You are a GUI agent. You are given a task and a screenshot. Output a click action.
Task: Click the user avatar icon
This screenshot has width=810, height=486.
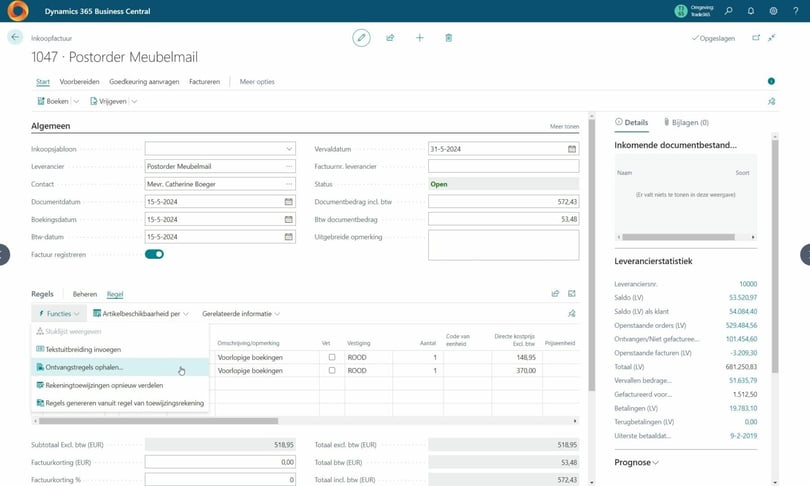tap(681, 11)
